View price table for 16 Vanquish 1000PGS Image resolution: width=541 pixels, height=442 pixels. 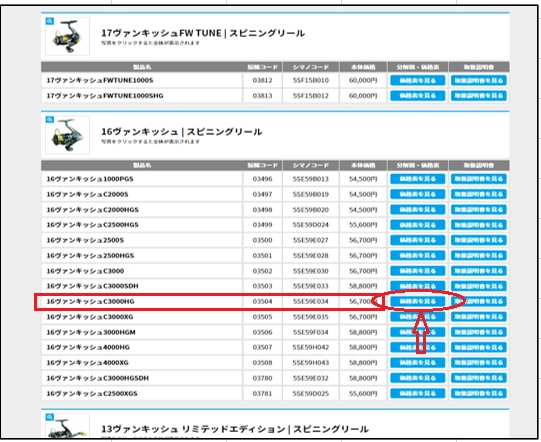pyautogui.click(x=417, y=179)
